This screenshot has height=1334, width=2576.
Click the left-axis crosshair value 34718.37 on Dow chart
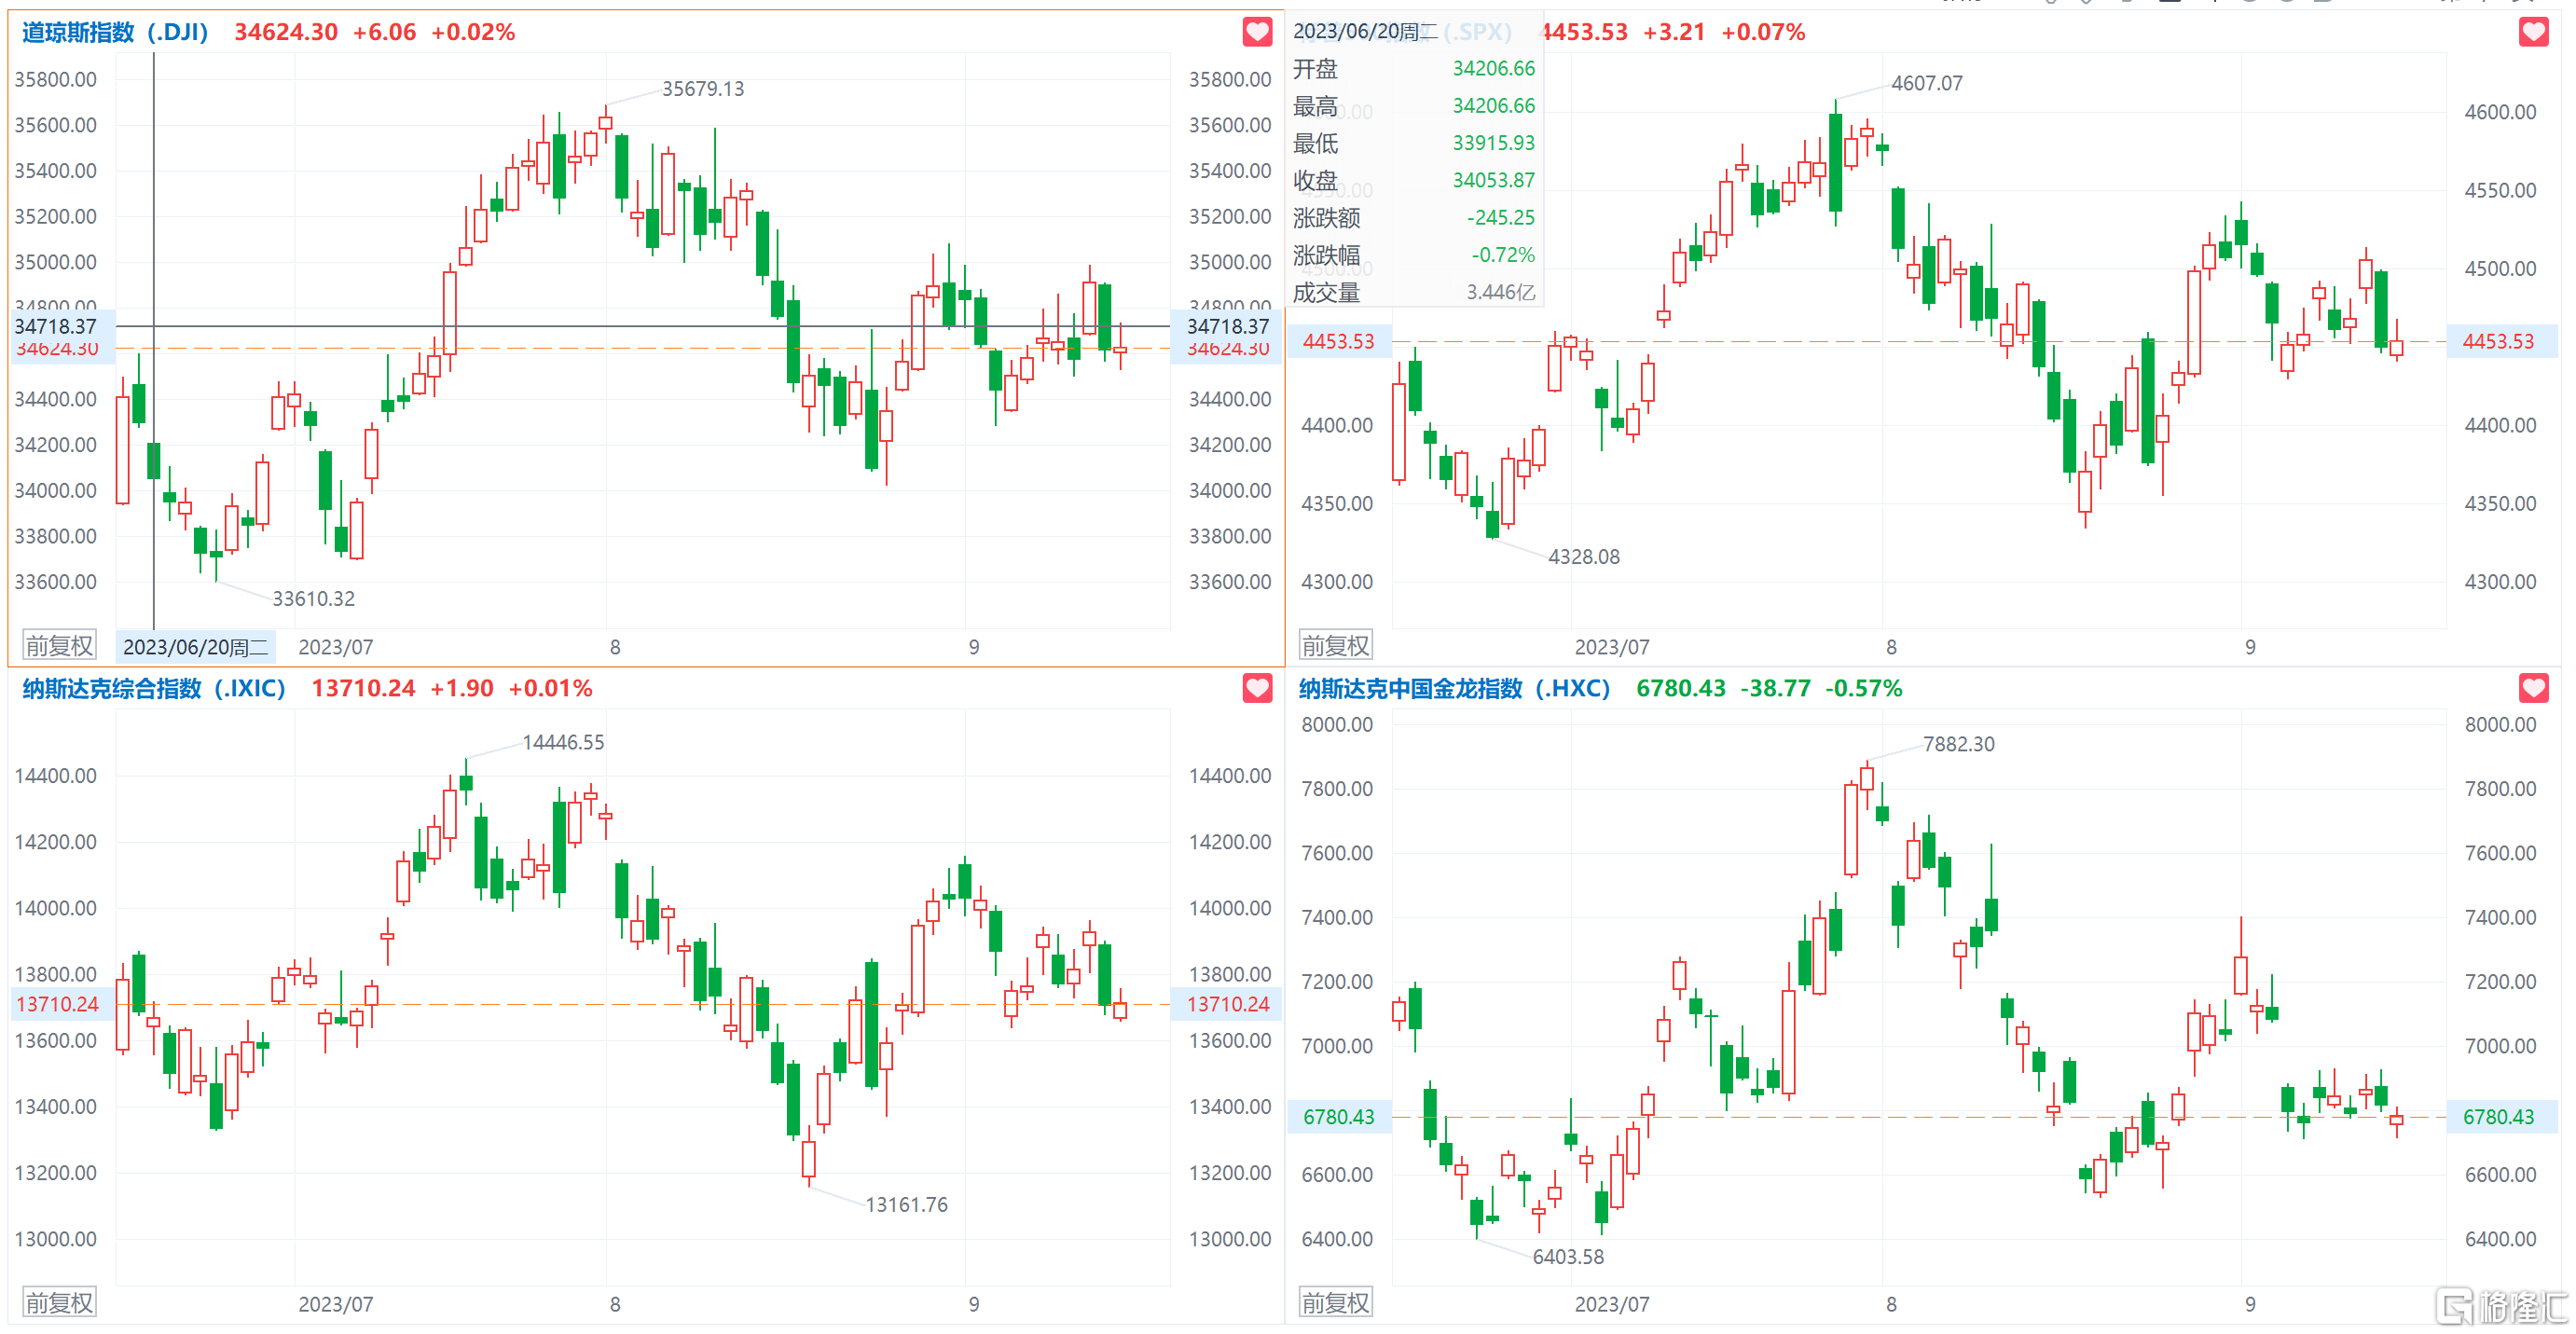pos(56,326)
